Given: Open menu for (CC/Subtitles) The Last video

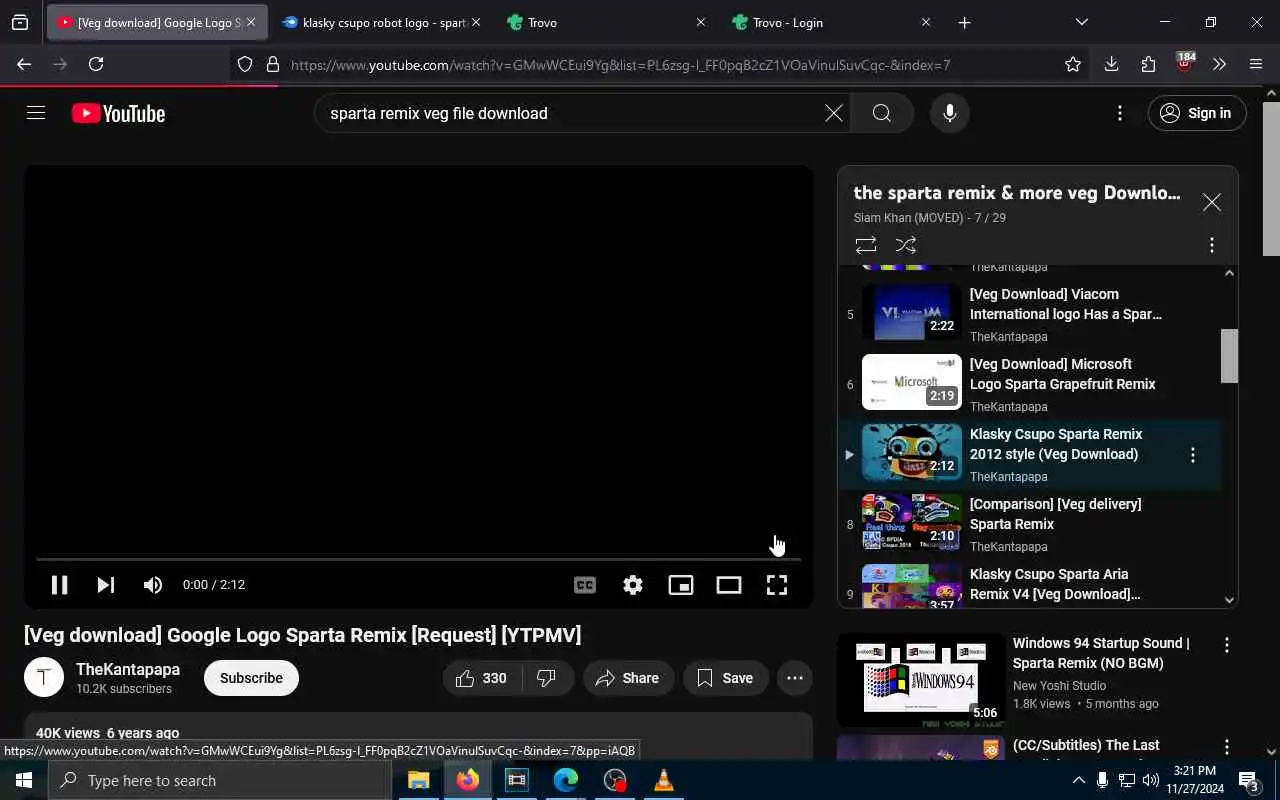Looking at the screenshot, I should pyautogui.click(x=1227, y=748).
